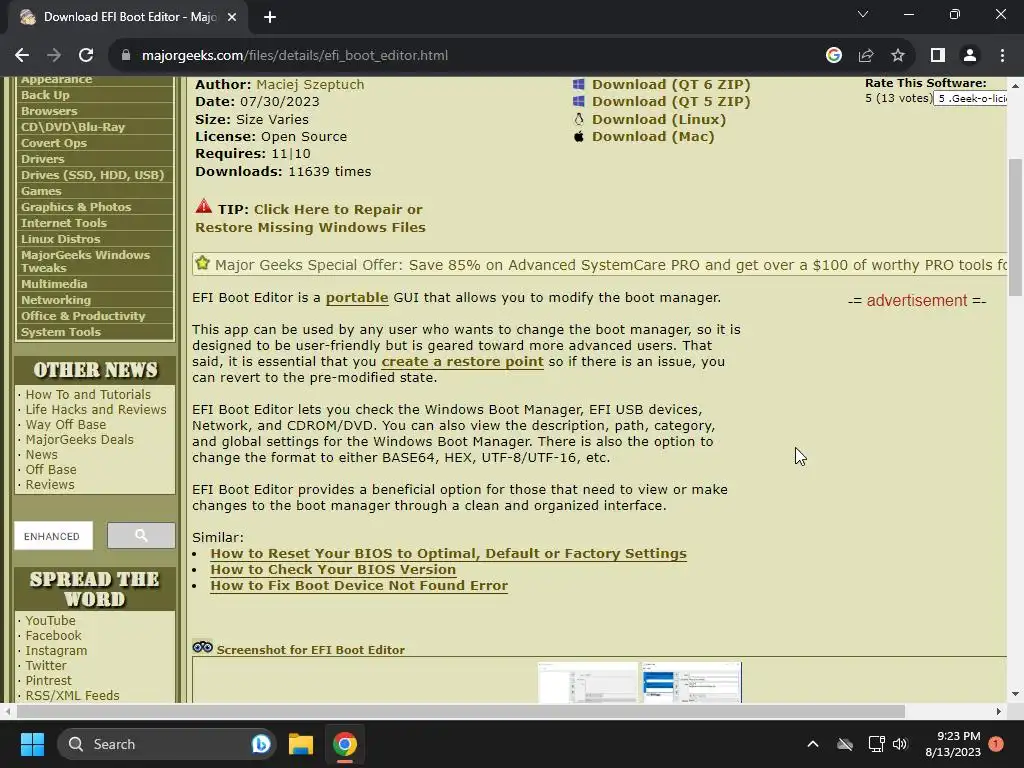Click the special offer star icon
Viewport: 1024px width, 768px height.
pos(202,263)
